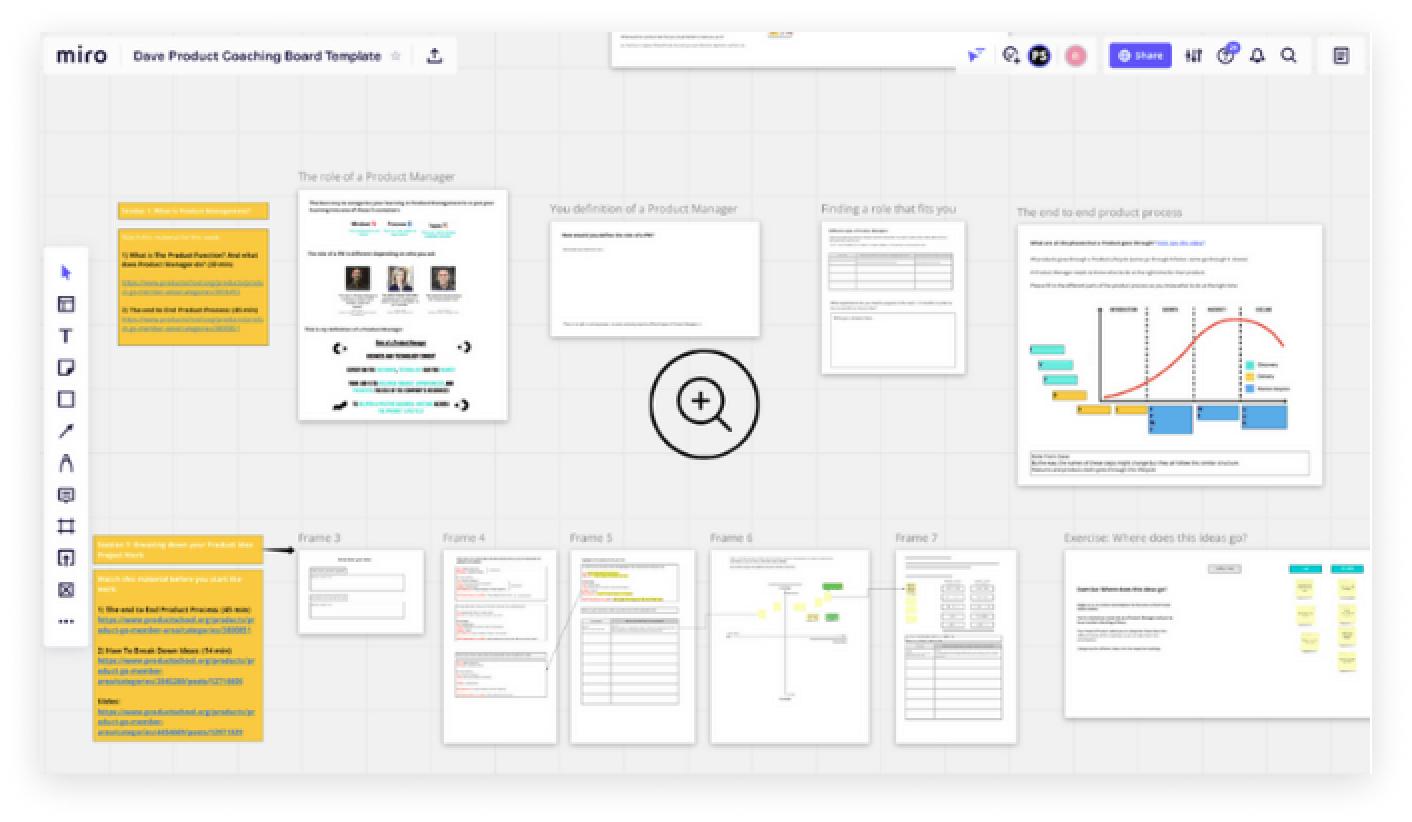Open board settings sliders icon
Screen dimensions: 1412x822
(1193, 56)
